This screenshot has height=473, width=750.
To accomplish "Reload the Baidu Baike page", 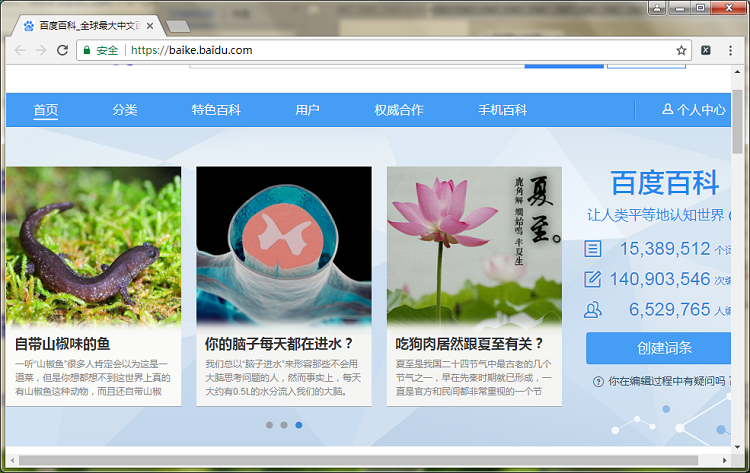I will (x=62, y=50).
